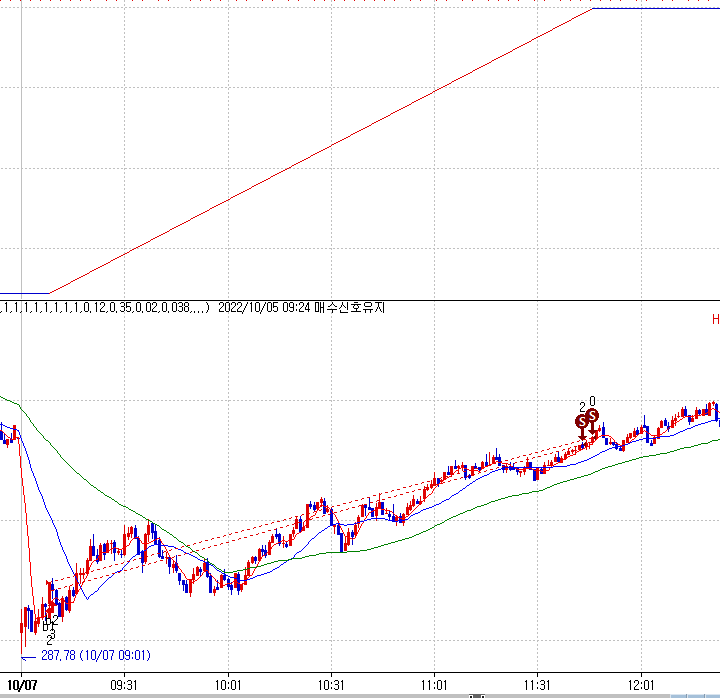Click the 11:31 time axis label

(538, 686)
